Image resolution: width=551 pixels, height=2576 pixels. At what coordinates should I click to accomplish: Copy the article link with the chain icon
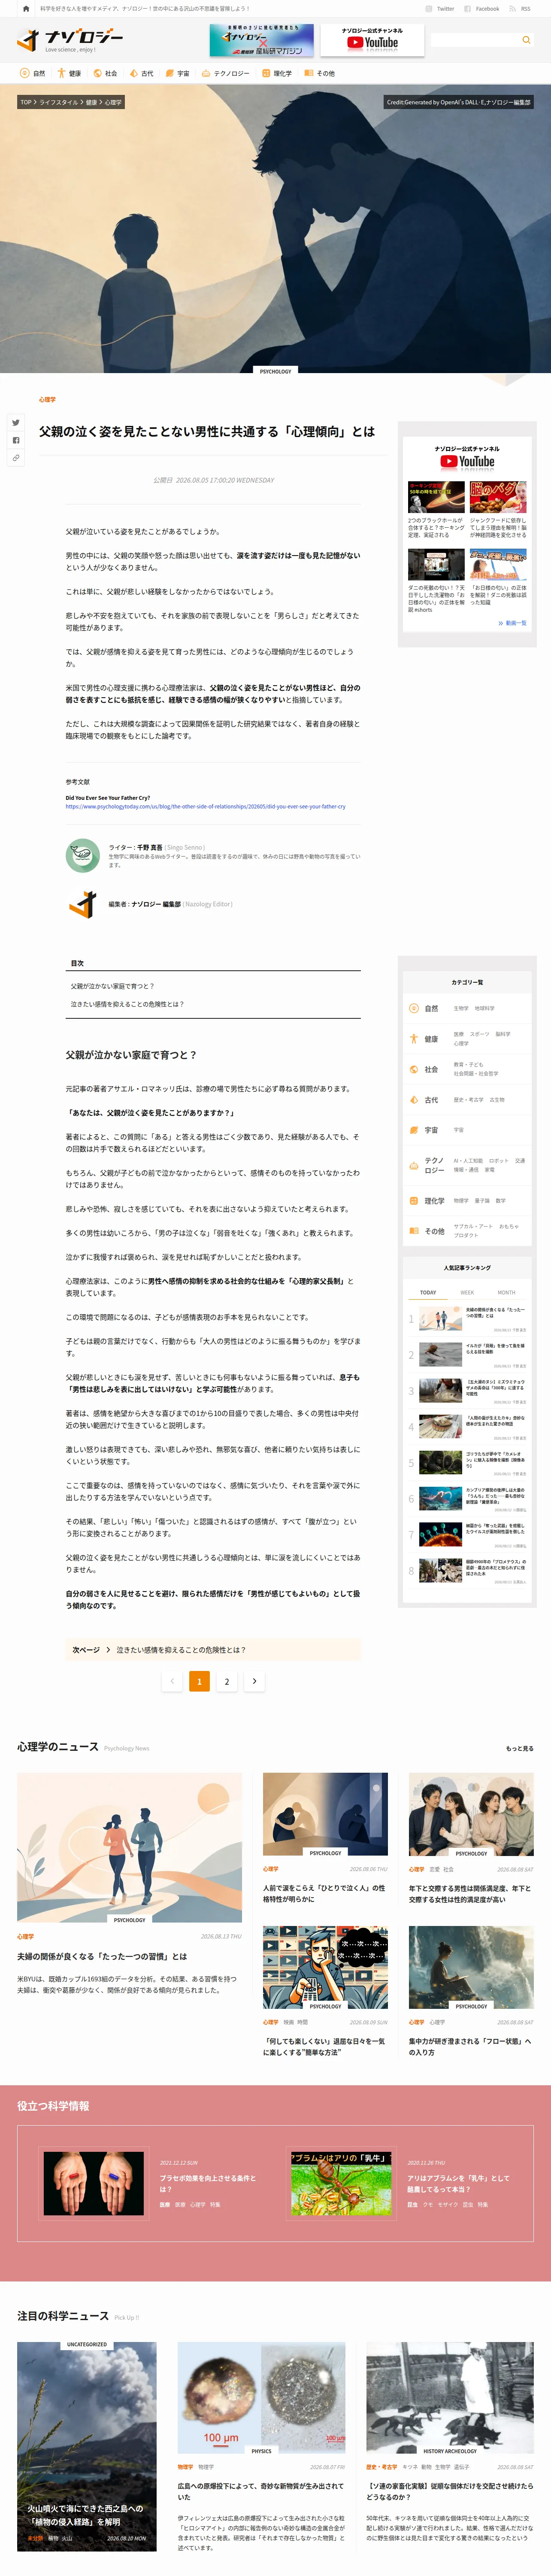click(x=16, y=458)
